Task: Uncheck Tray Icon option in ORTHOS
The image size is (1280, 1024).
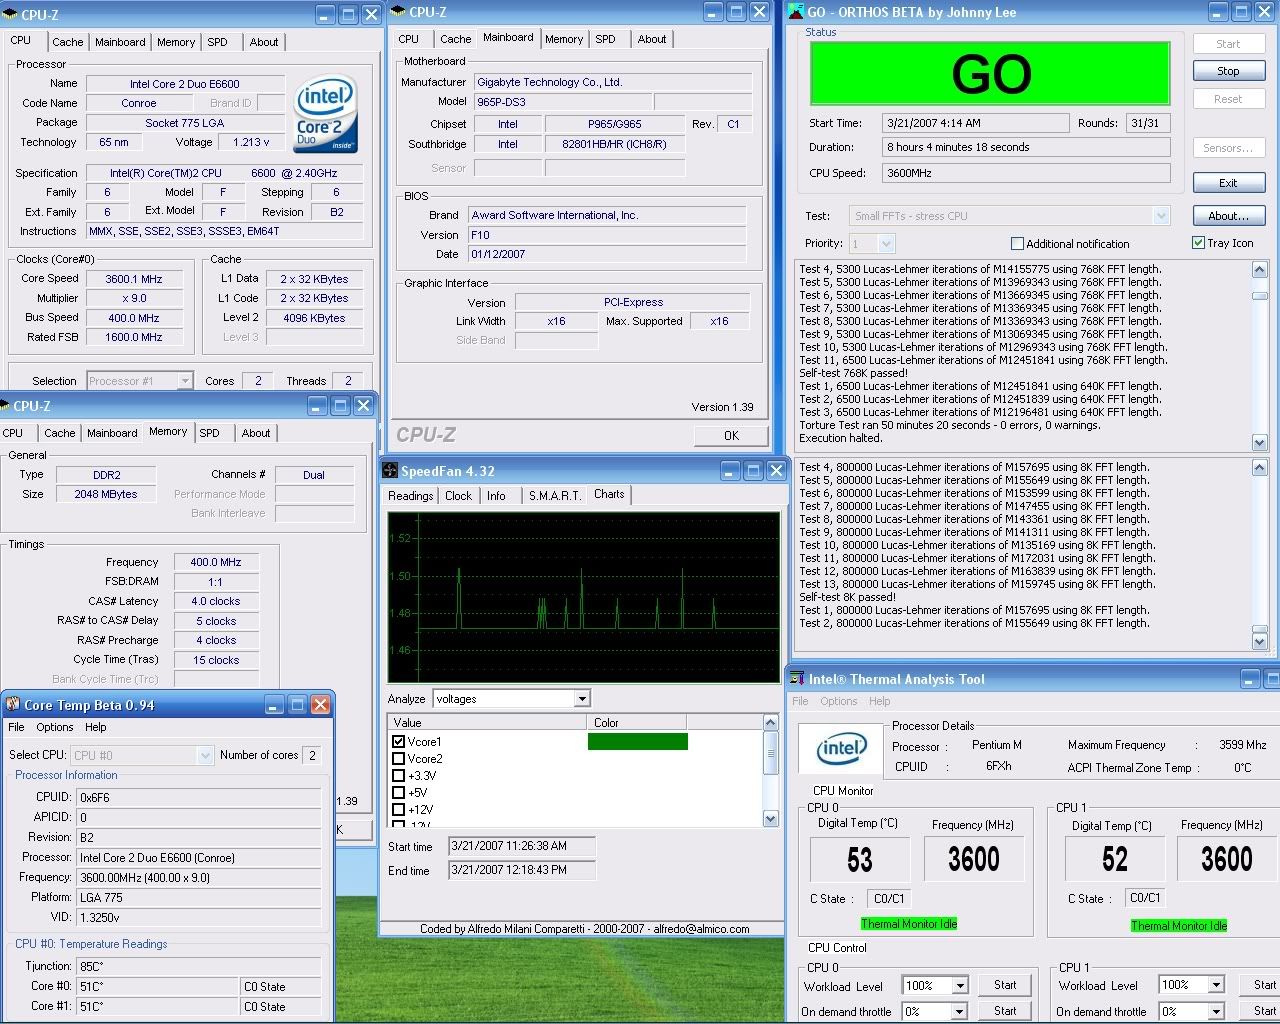Action: pyautogui.click(x=1198, y=242)
